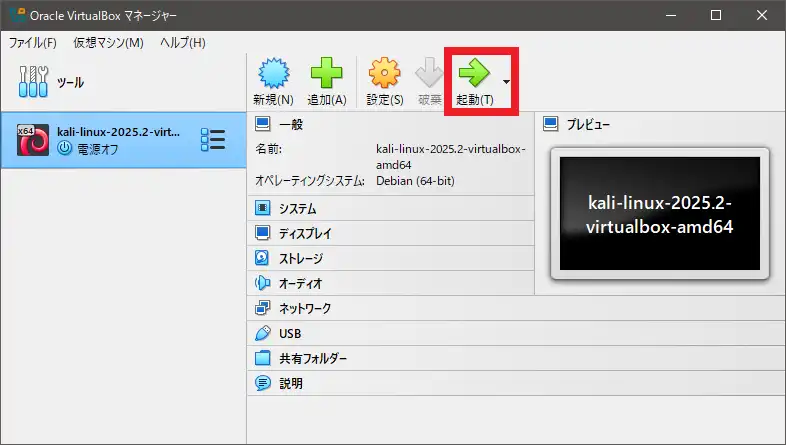Click the Kali x64 OS icon
This screenshot has height=445, width=786.
tap(33, 140)
